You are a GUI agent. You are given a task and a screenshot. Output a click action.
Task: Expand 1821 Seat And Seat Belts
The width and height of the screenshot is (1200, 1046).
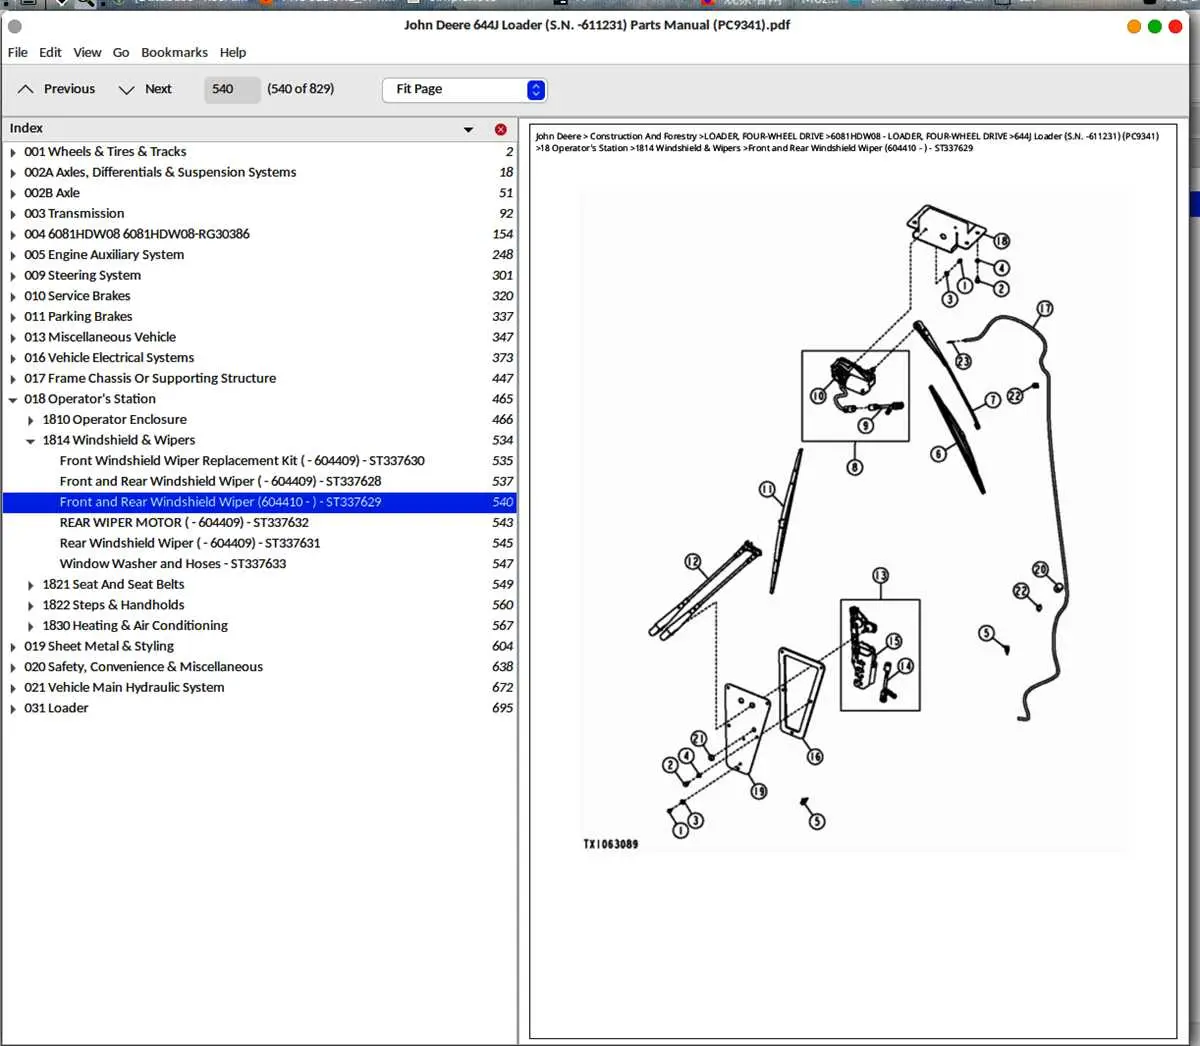click(31, 585)
